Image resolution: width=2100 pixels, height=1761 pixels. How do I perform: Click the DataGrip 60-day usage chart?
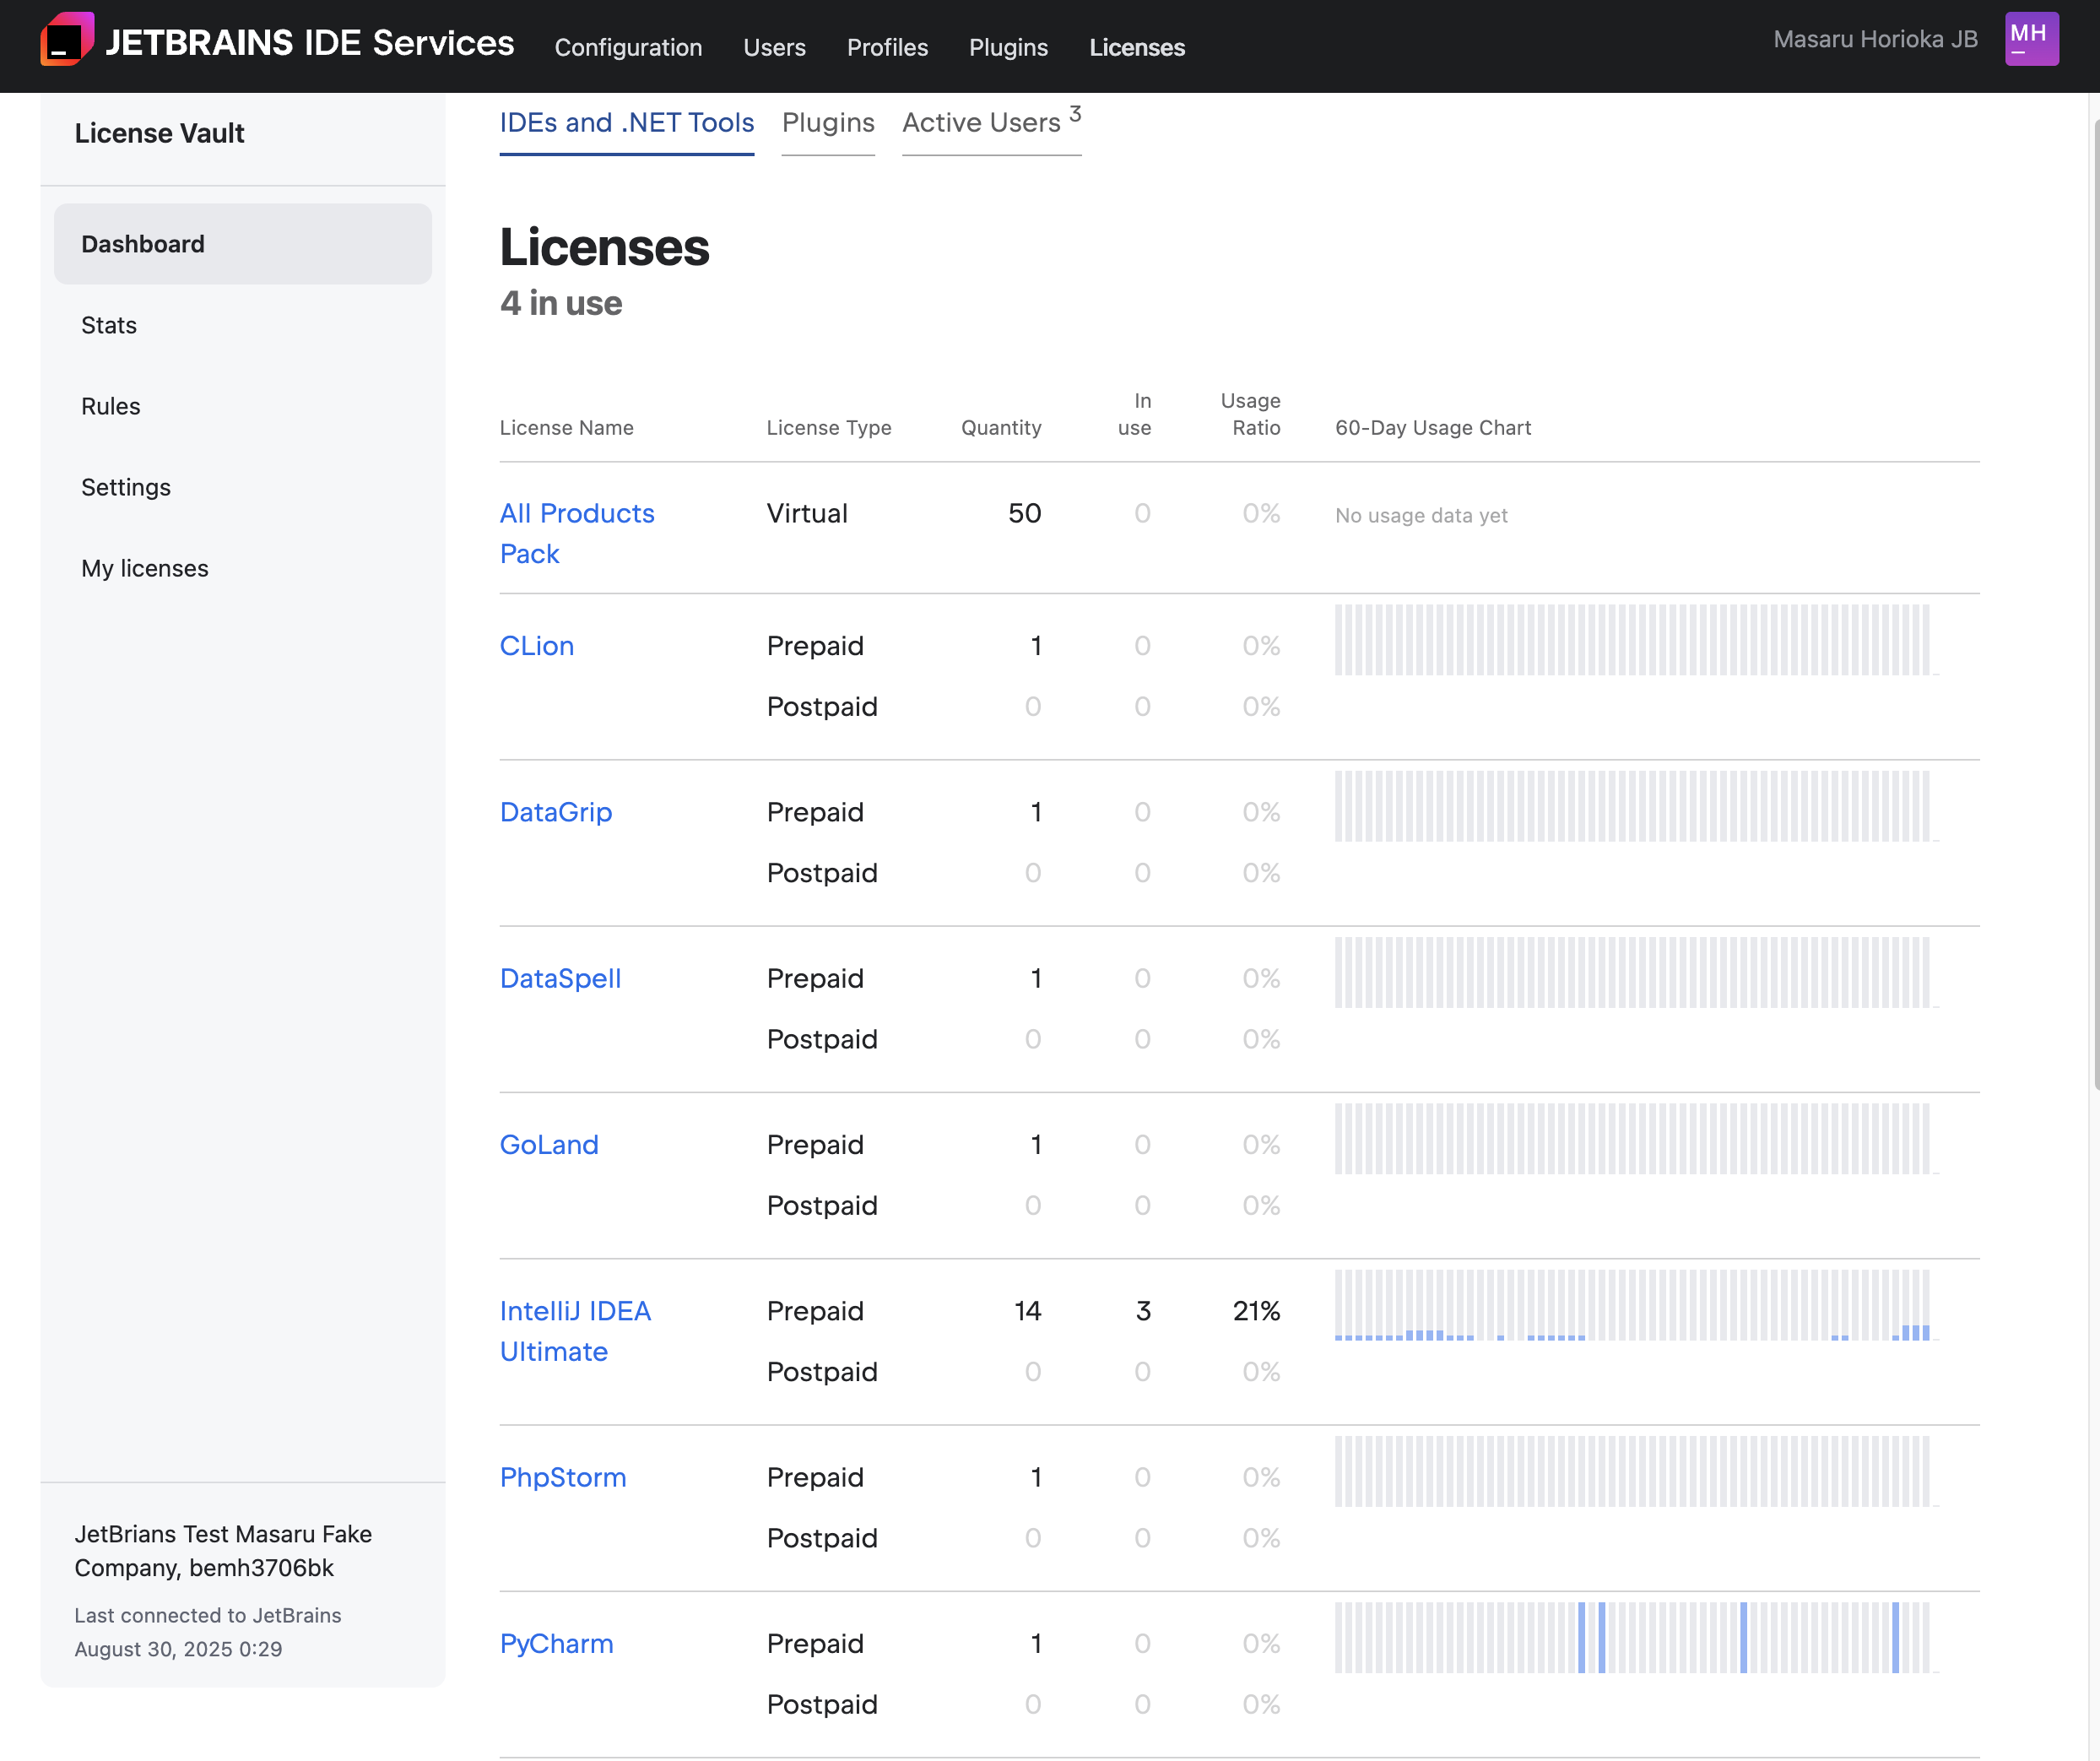tap(1636, 806)
